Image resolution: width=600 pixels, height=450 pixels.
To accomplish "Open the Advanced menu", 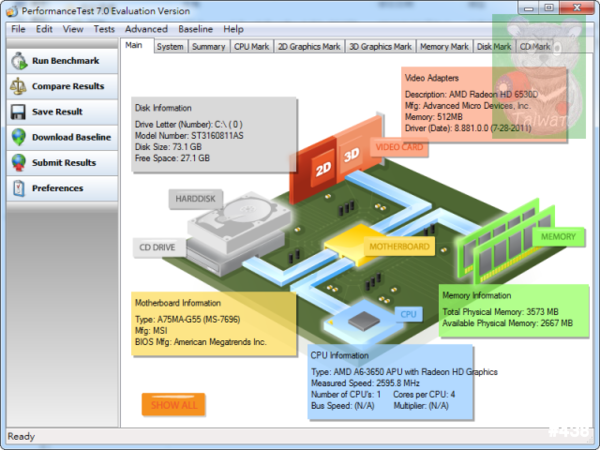I will 146,29.
